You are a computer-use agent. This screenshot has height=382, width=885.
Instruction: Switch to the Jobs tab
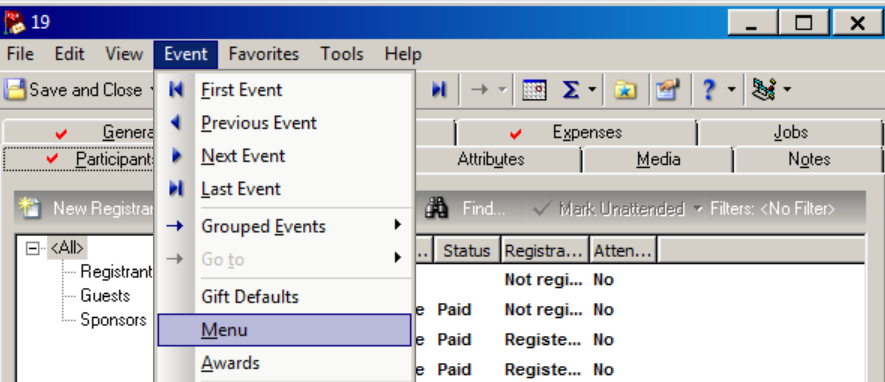(790, 133)
